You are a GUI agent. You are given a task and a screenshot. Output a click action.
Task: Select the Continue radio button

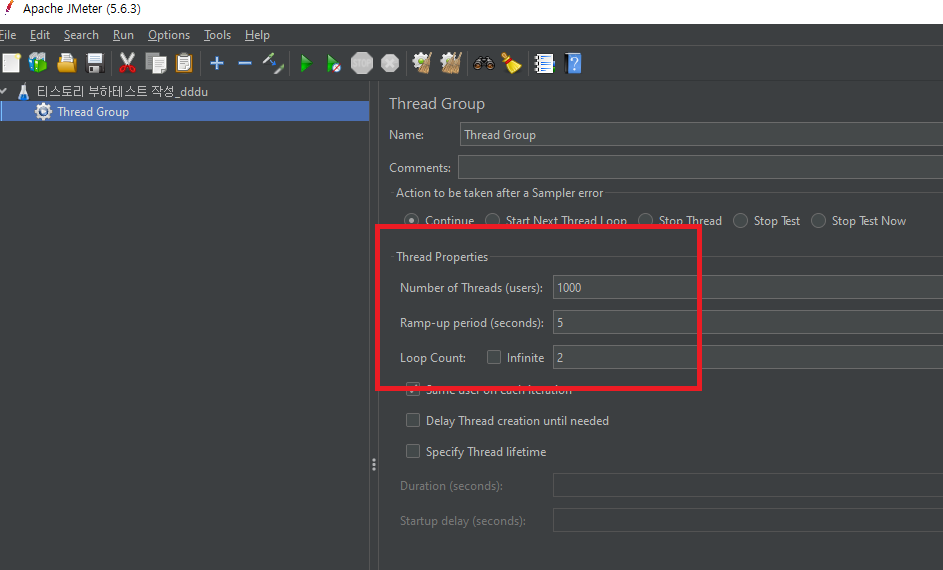click(x=411, y=221)
